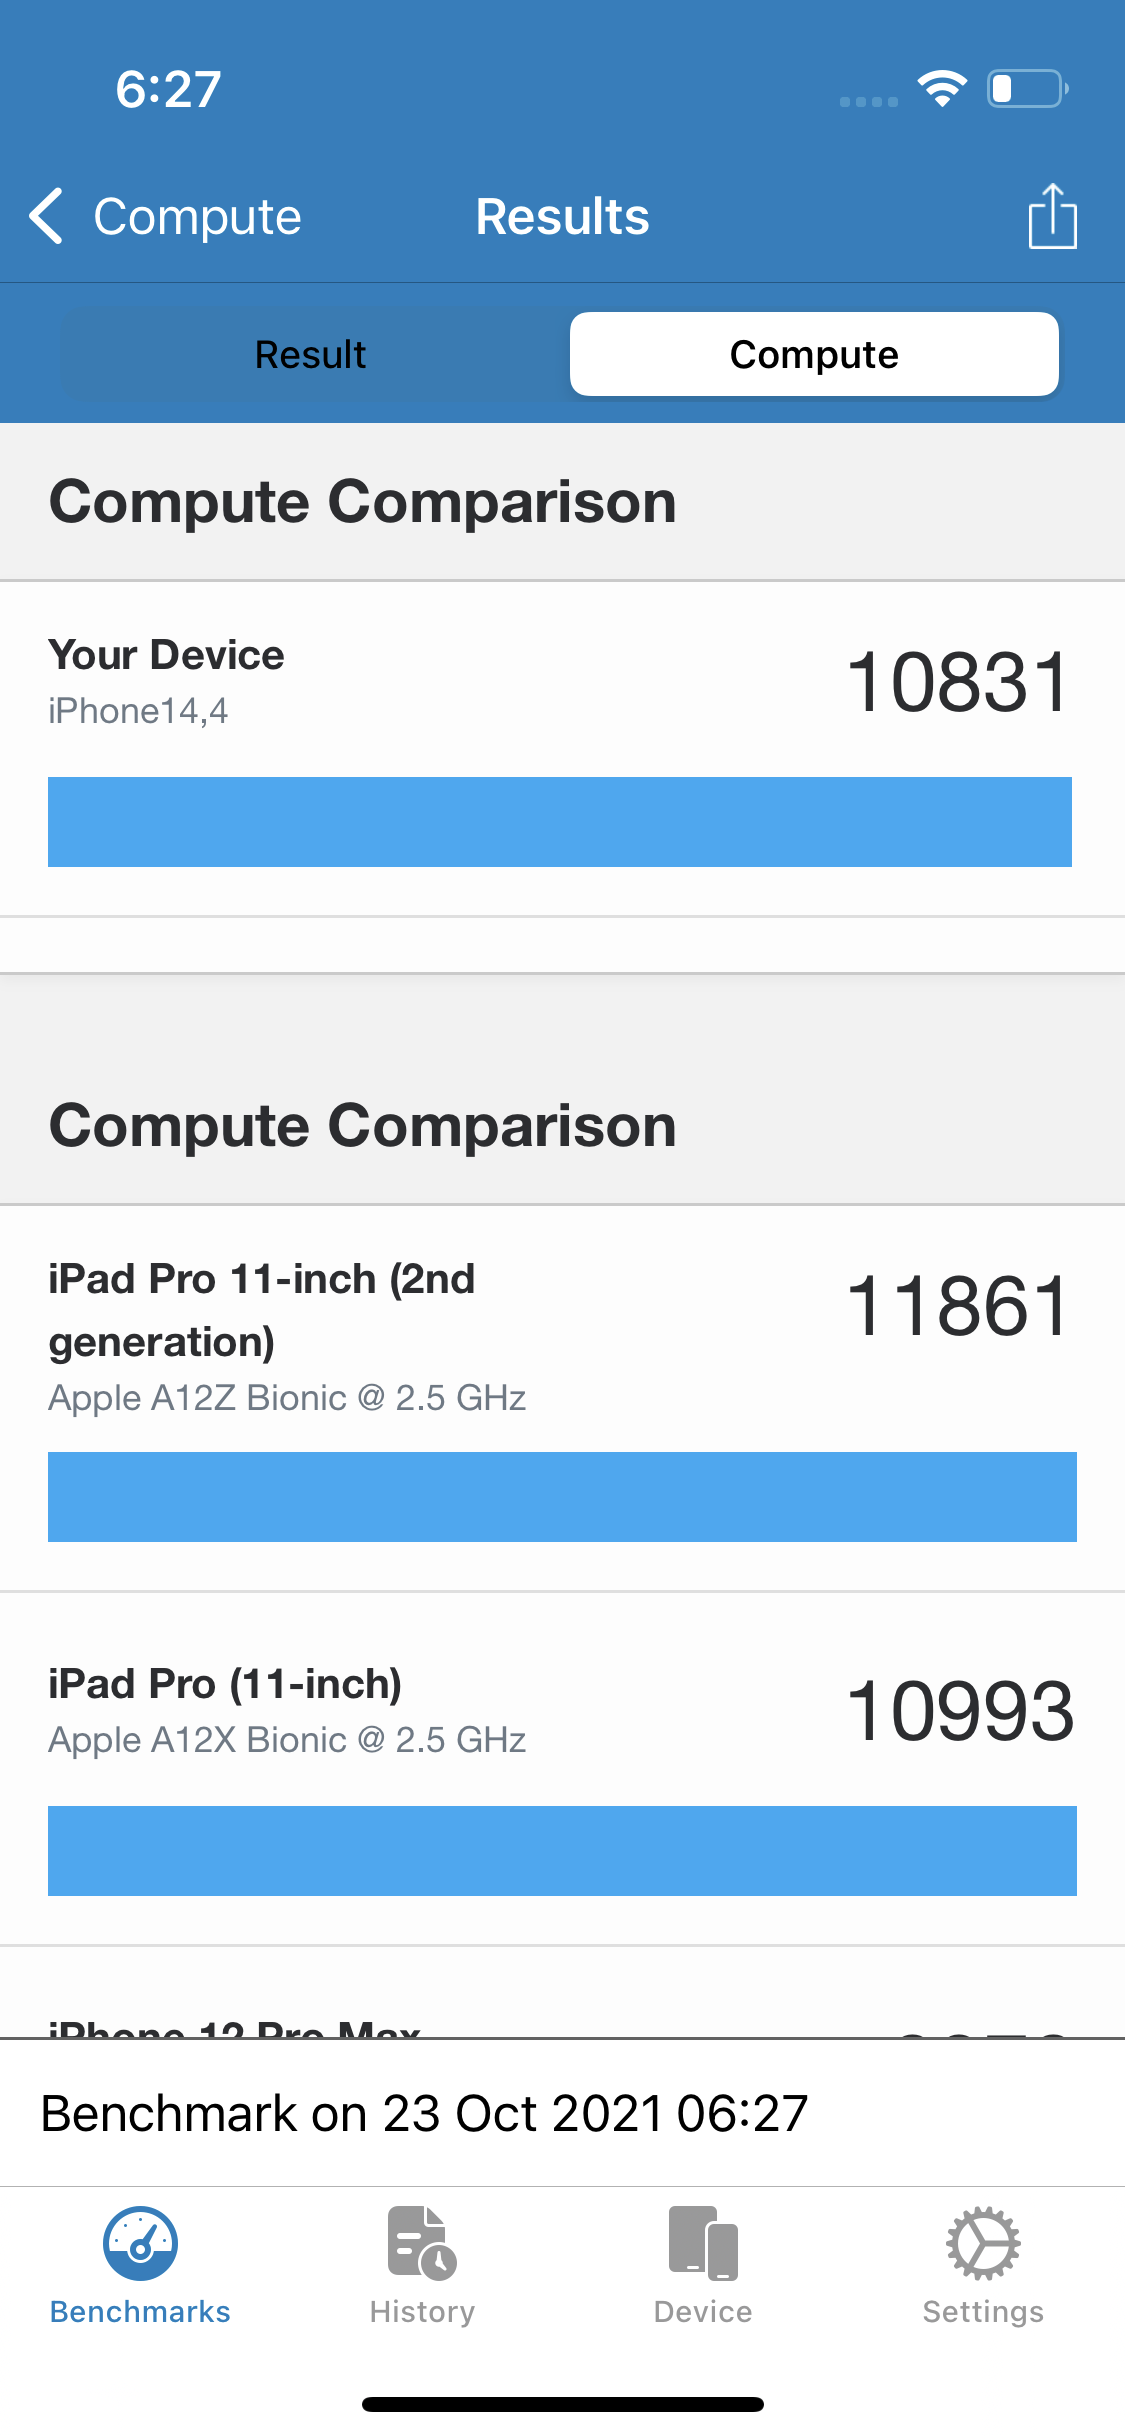Switch to the Result segment
This screenshot has width=1125, height=2436.
coord(310,355)
